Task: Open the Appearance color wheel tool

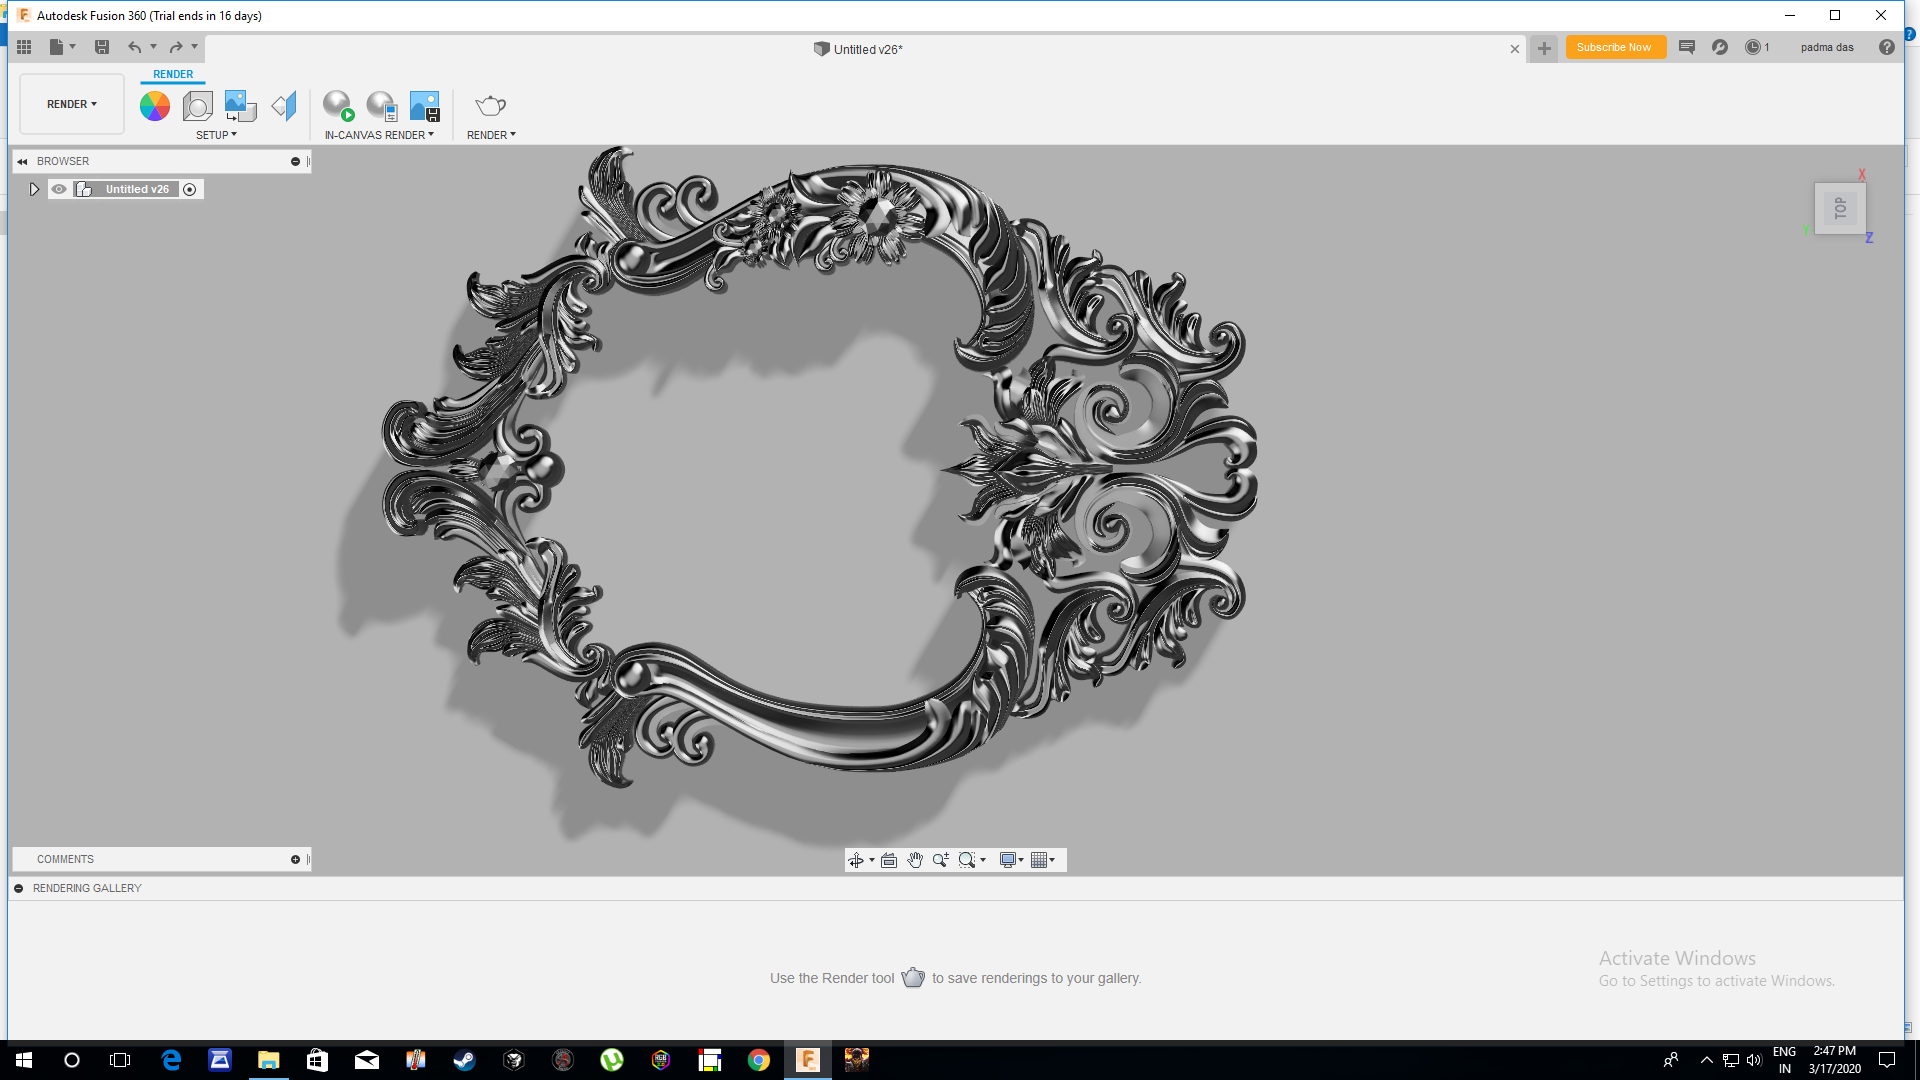Action: [x=155, y=106]
